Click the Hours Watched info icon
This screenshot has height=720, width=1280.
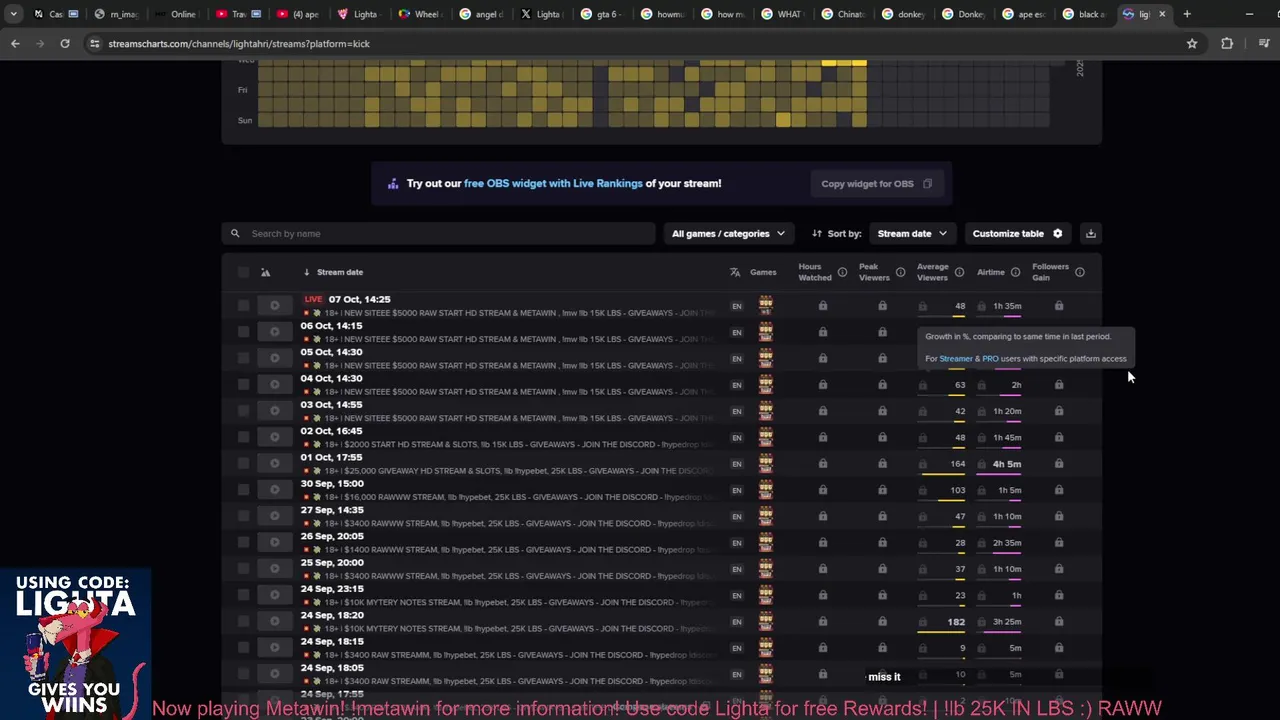coord(842,272)
